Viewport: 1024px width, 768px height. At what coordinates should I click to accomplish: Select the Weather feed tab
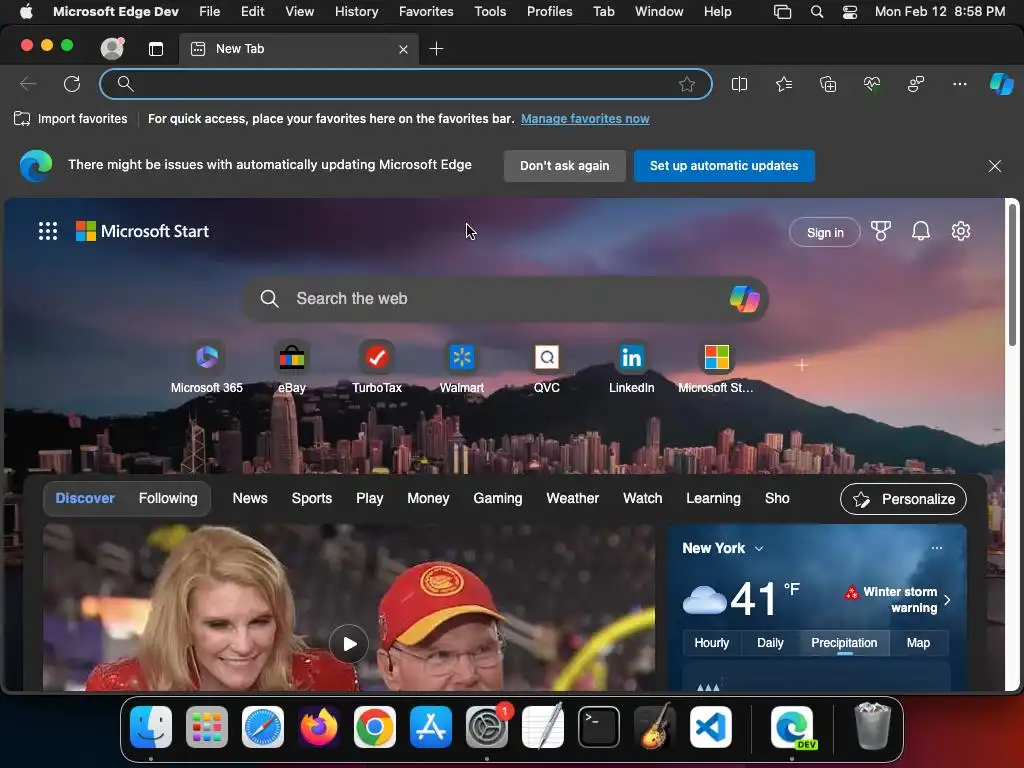[x=573, y=498]
